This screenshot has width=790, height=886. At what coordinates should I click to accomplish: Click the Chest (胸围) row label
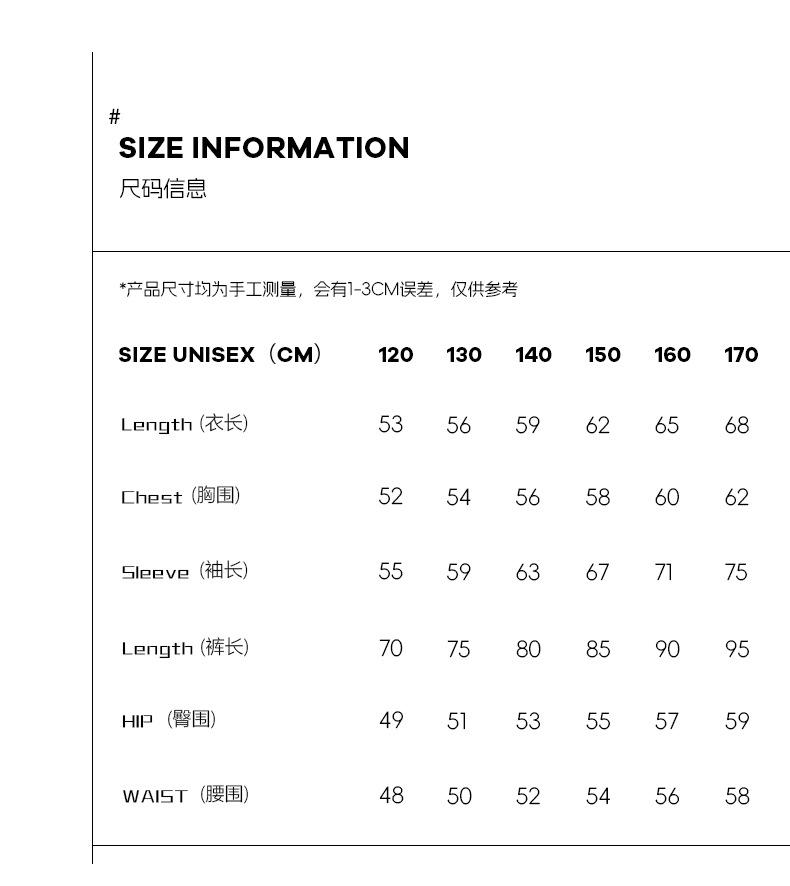[181, 496]
